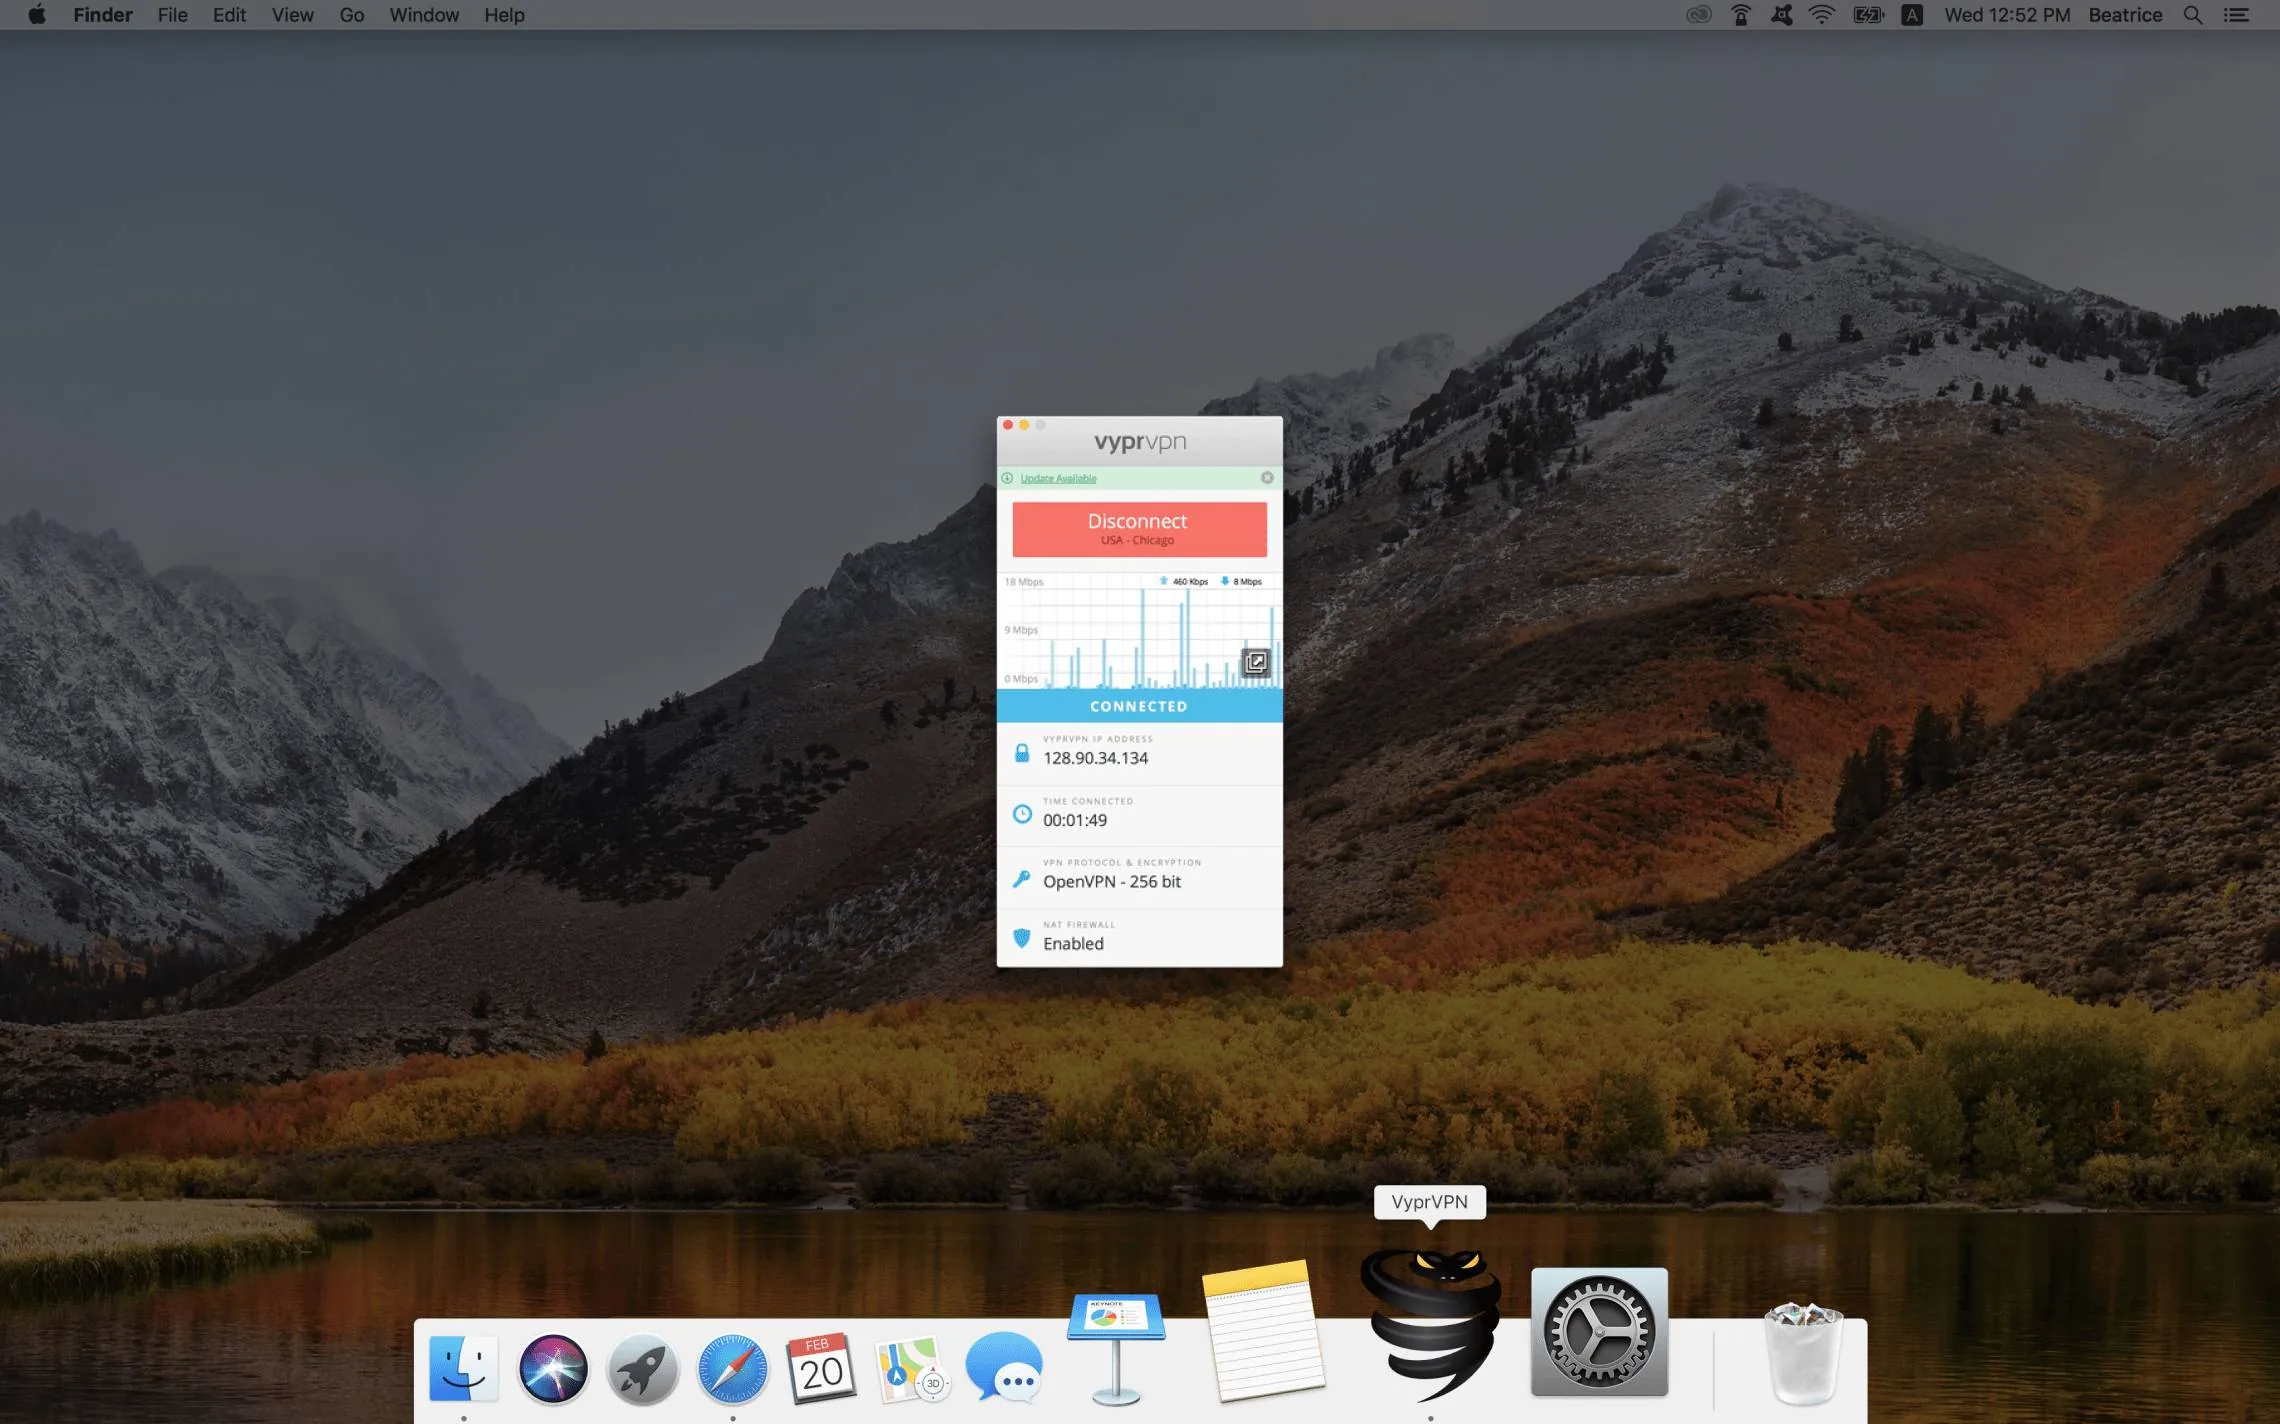
Task: Open the Wi-Fi status menu
Action: point(1822,15)
